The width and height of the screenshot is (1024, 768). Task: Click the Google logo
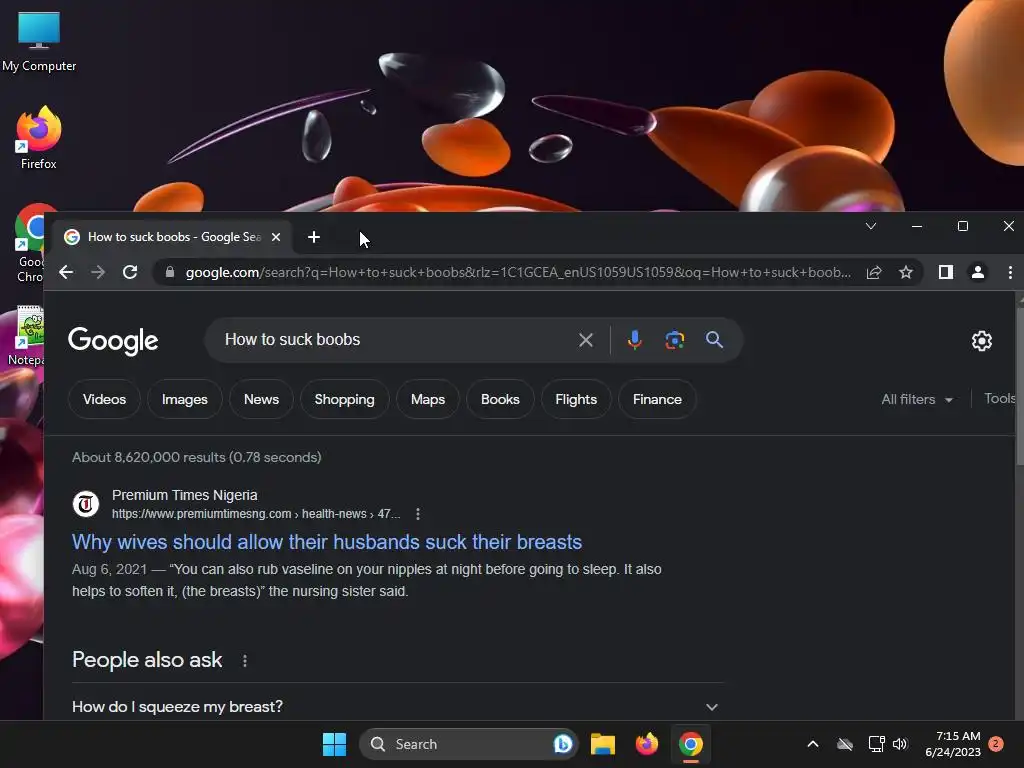[113, 341]
